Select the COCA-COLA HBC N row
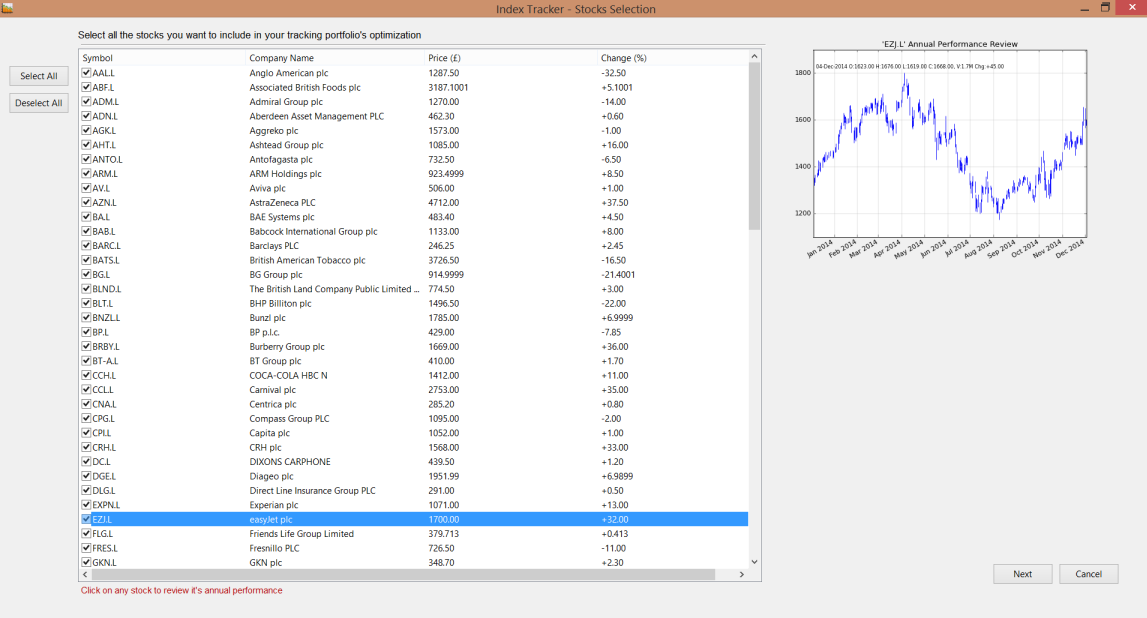1147x618 pixels. pos(414,375)
